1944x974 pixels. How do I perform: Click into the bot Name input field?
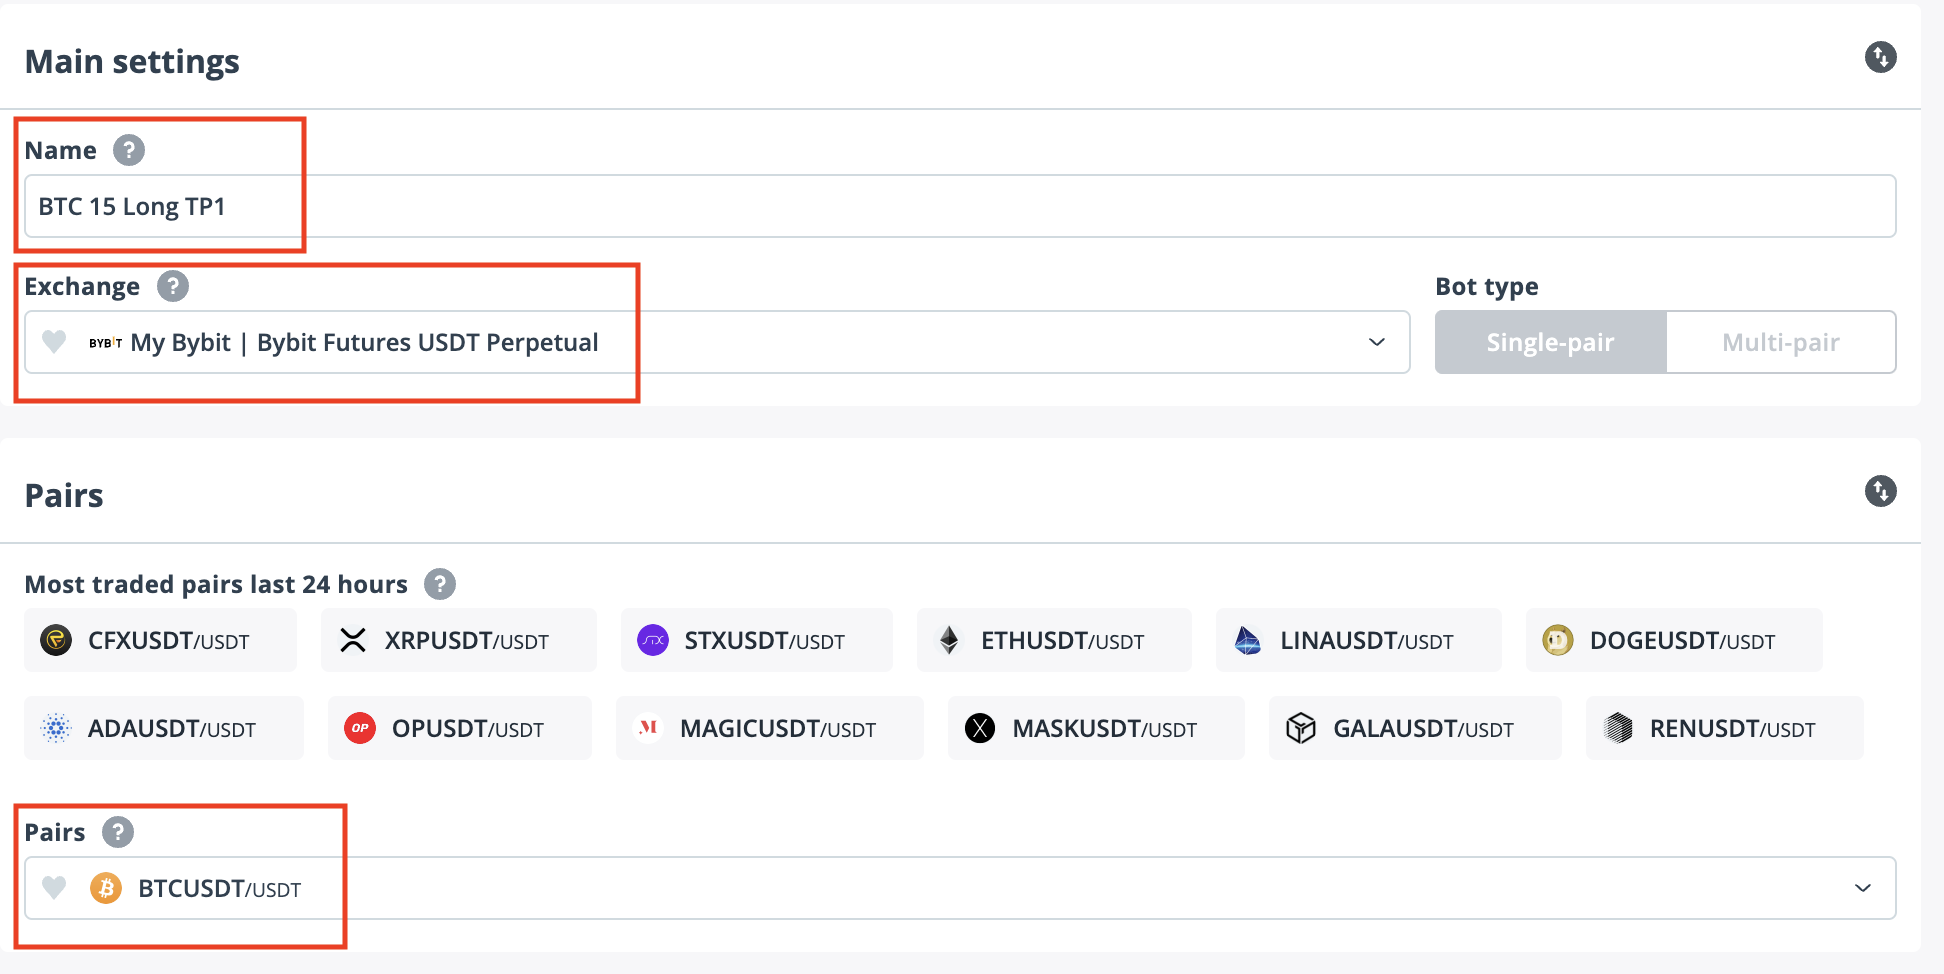point(960,206)
